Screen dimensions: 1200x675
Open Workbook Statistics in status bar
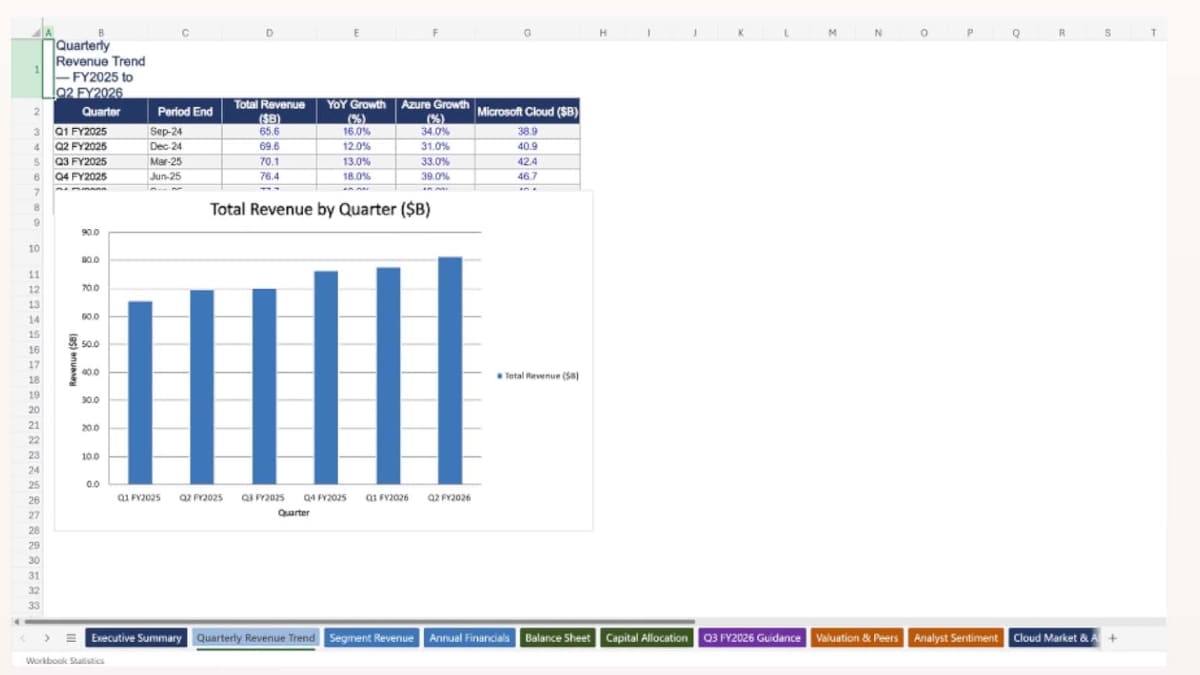coord(65,661)
